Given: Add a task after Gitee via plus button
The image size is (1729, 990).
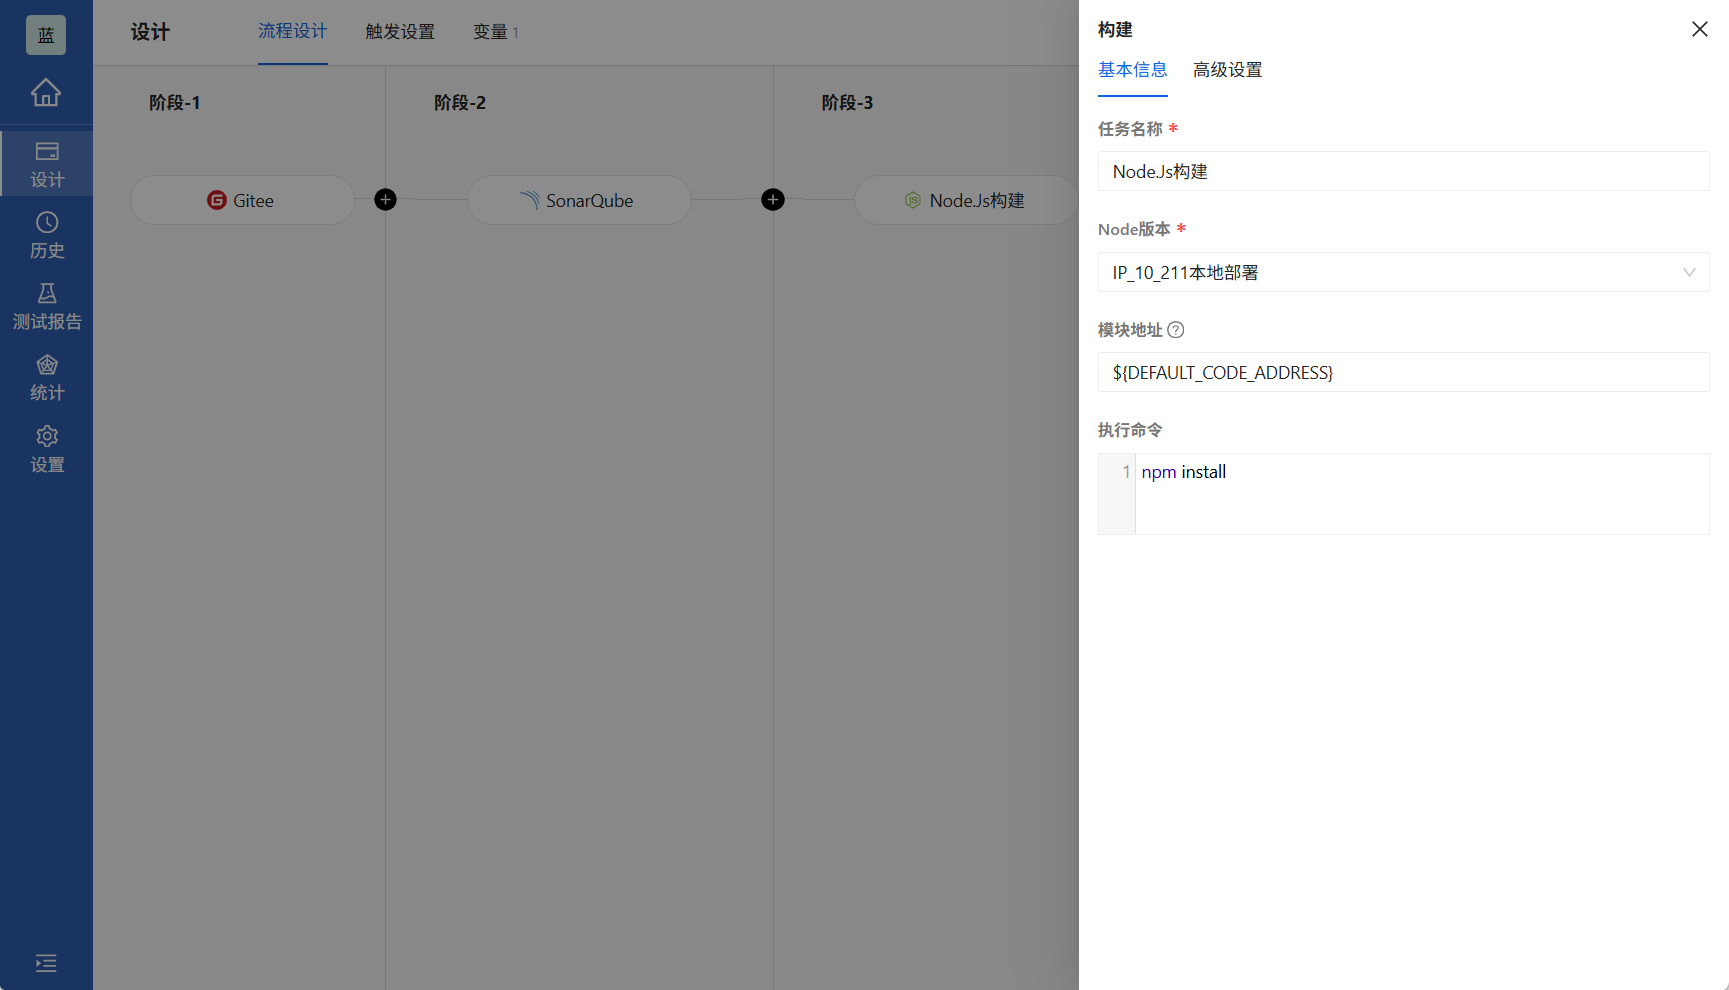Looking at the screenshot, I should [385, 200].
